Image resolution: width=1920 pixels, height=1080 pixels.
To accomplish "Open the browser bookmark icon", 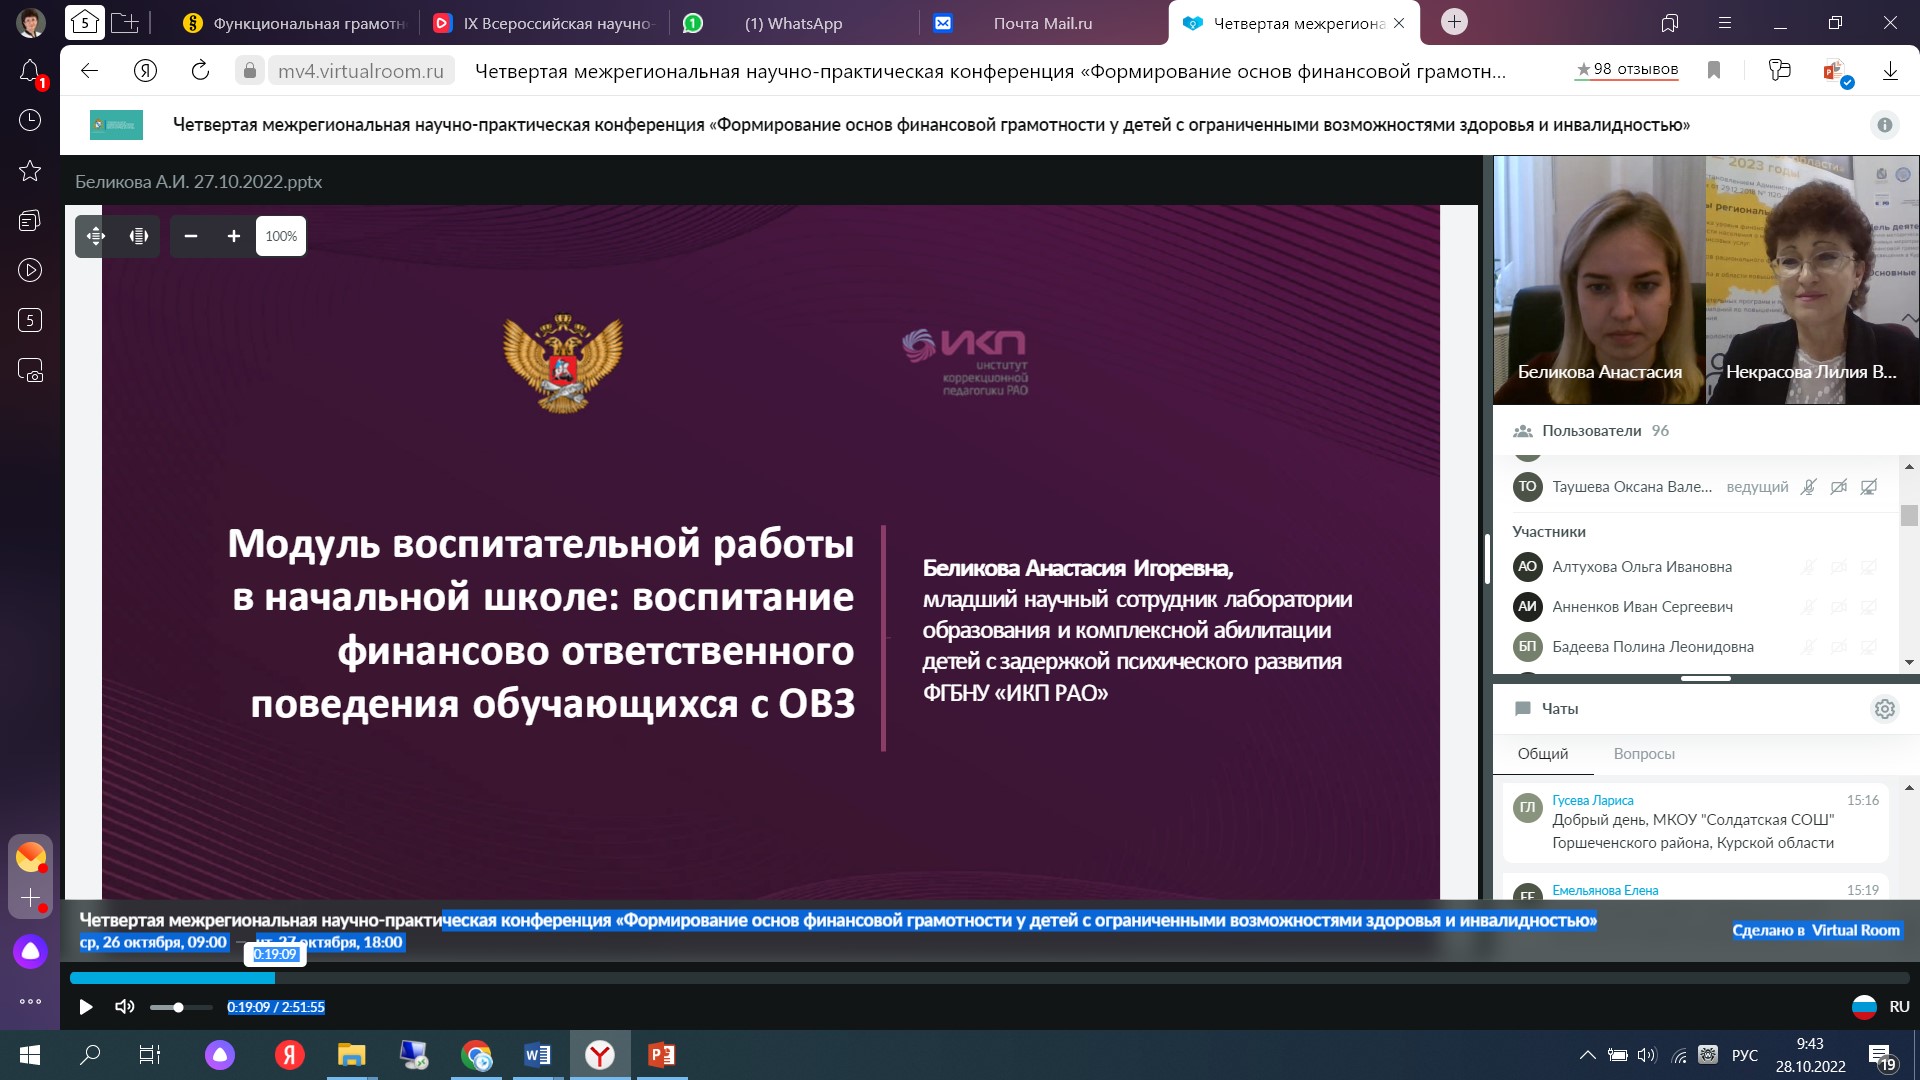I will pos(1714,70).
